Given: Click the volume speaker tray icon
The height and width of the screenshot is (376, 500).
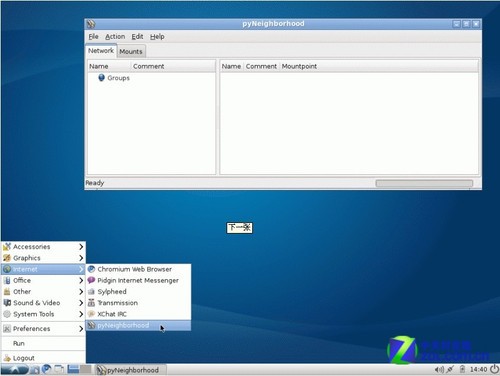Looking at the screenshot, I should (439, 369).
